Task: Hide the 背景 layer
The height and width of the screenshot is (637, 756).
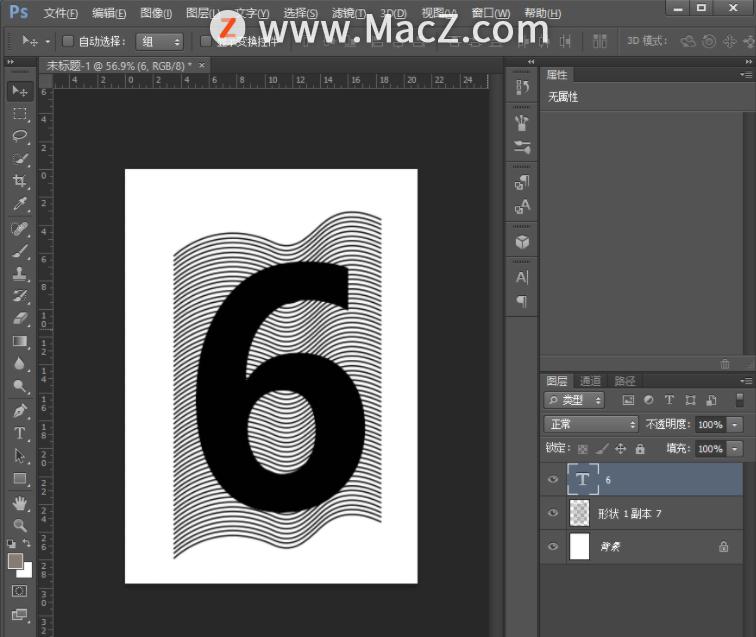Action: pyautogui.click(x=552, y=547)
